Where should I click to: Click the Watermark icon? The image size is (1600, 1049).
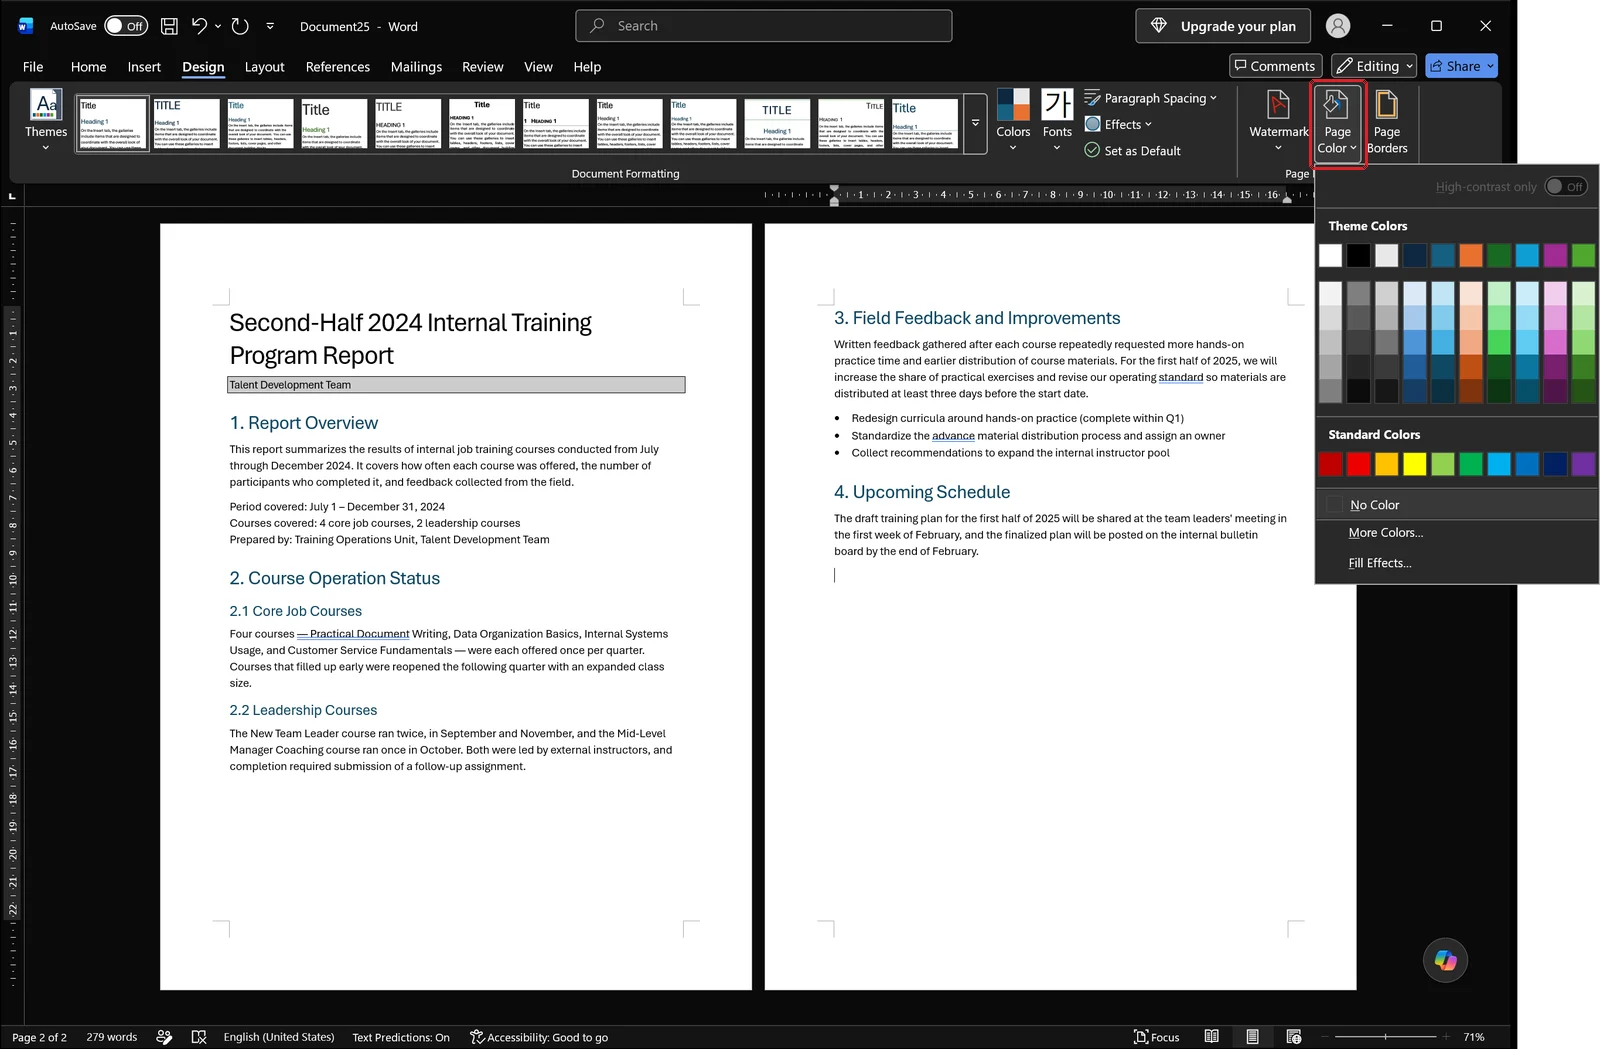pos(1278,105)
